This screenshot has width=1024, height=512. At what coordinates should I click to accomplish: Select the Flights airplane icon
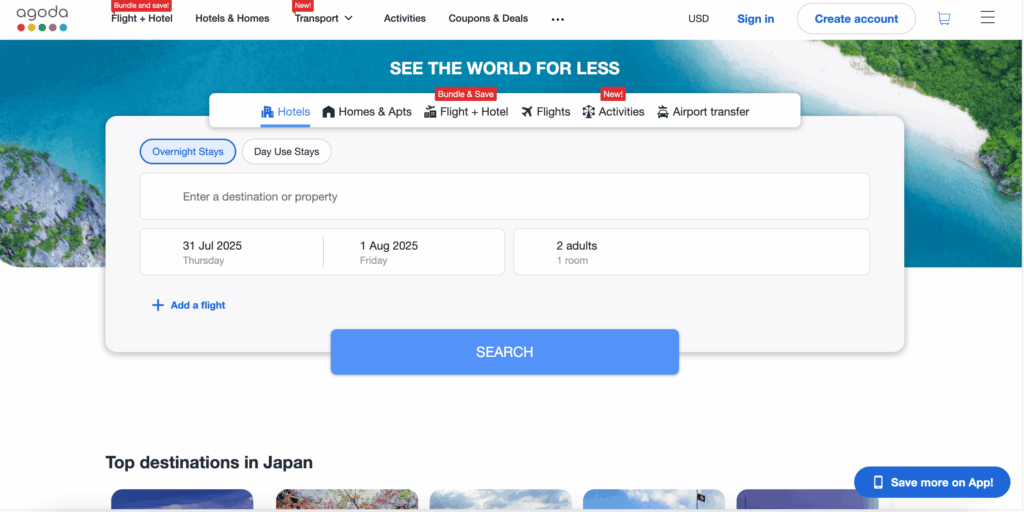pyautogui.click(x=527, y=112)
